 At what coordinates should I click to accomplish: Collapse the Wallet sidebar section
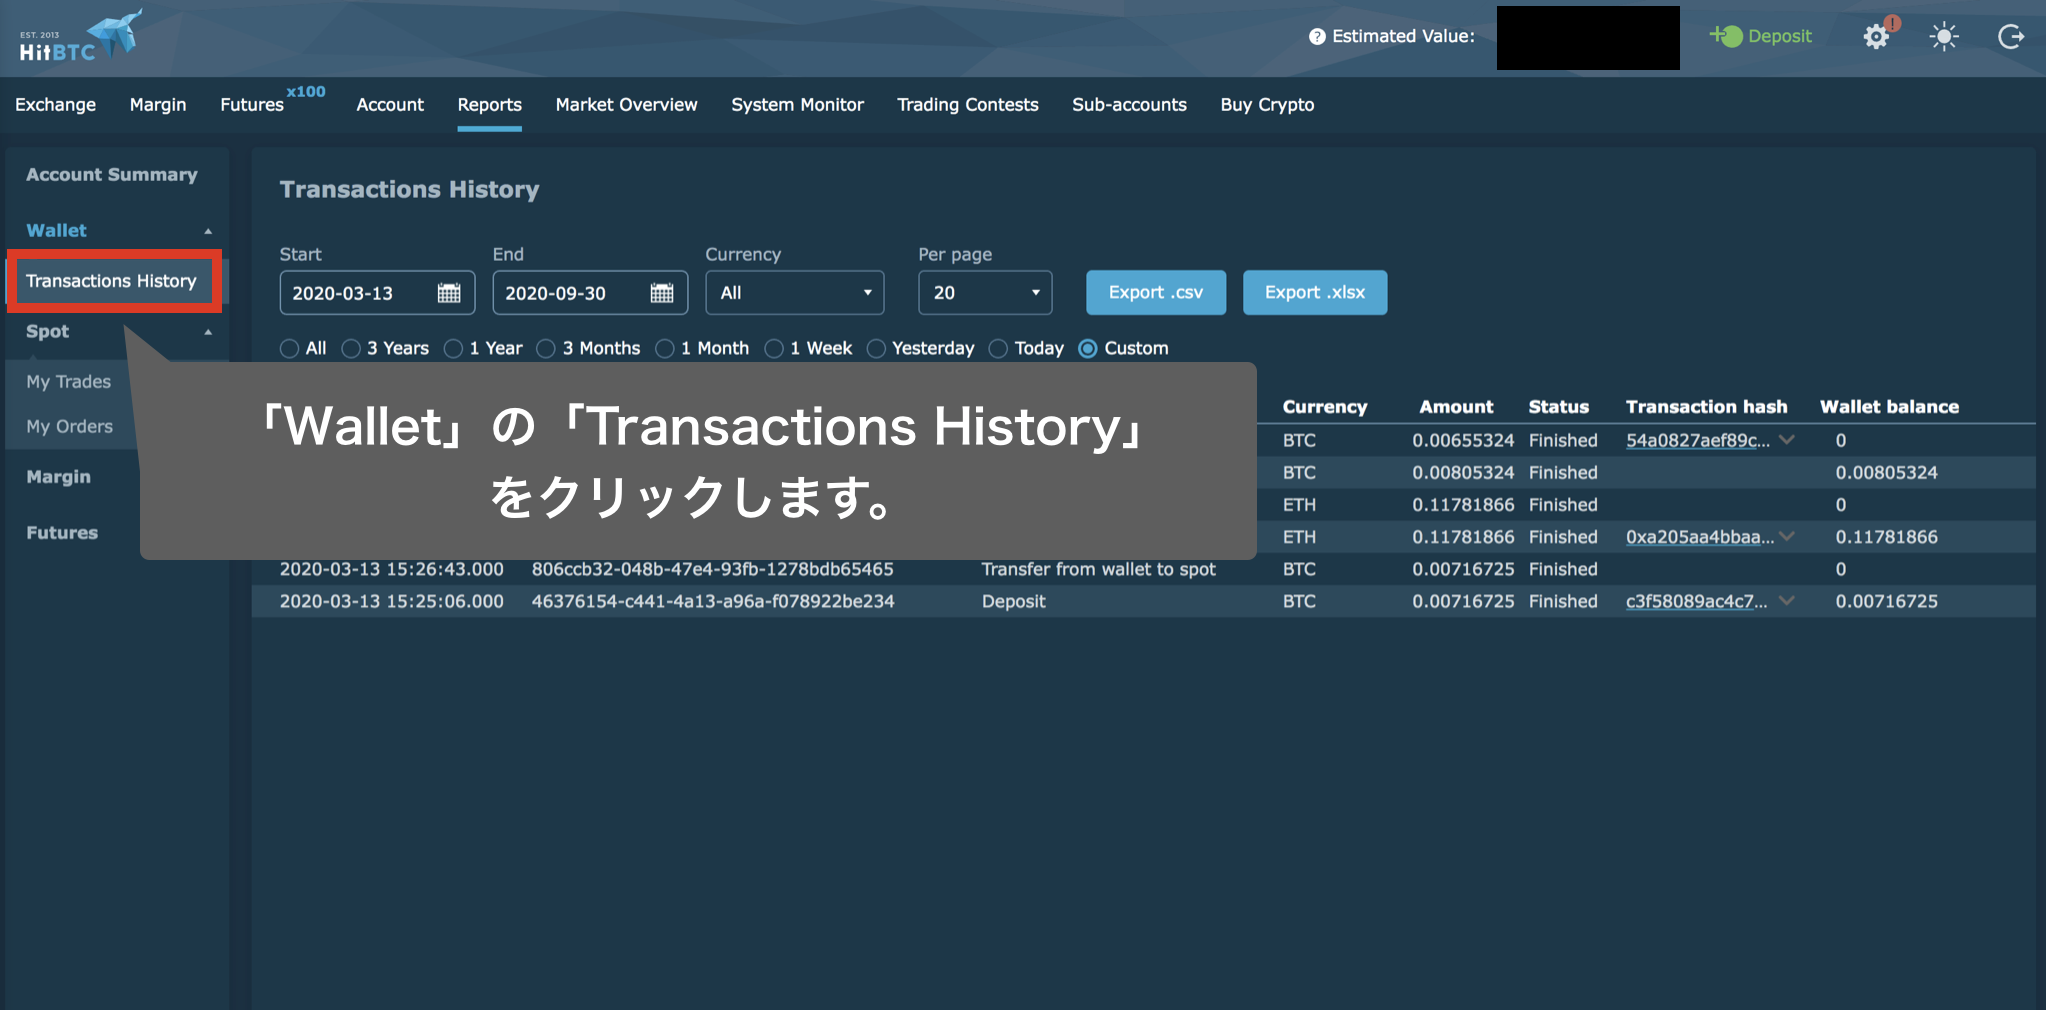tap(208, 231)
